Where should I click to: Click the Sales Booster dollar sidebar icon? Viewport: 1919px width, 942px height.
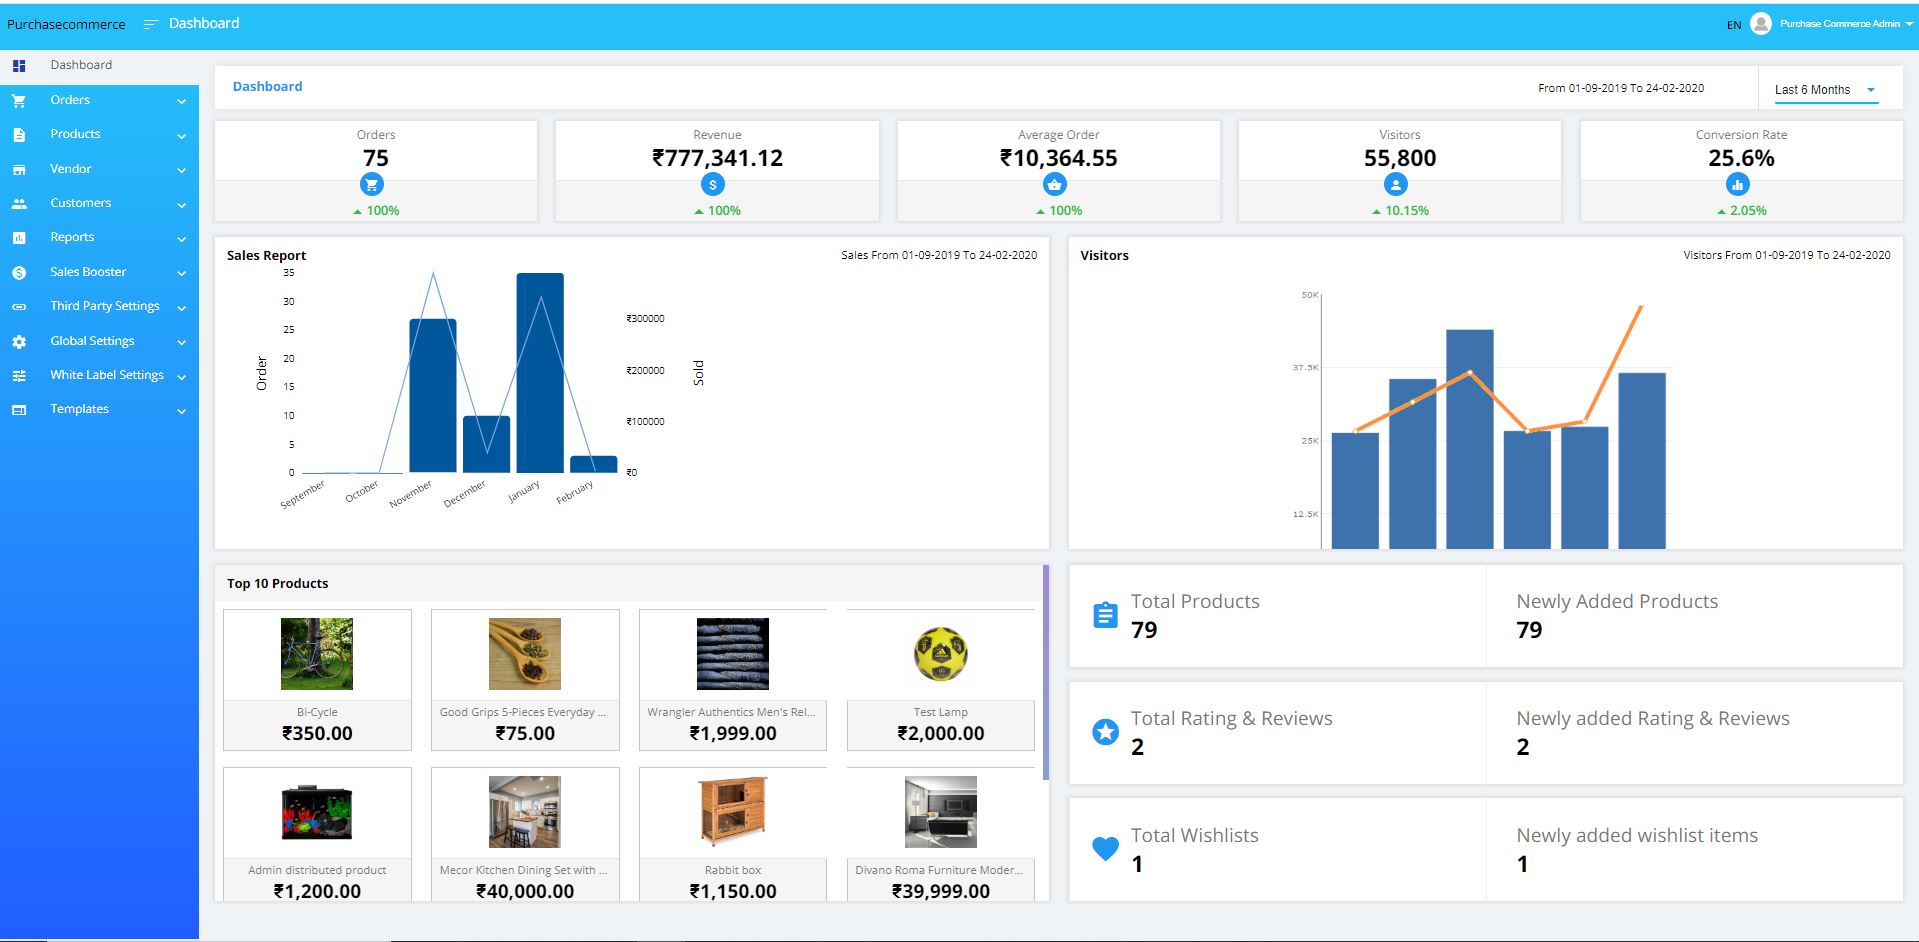pyautogui.click(x=19, y=273)
